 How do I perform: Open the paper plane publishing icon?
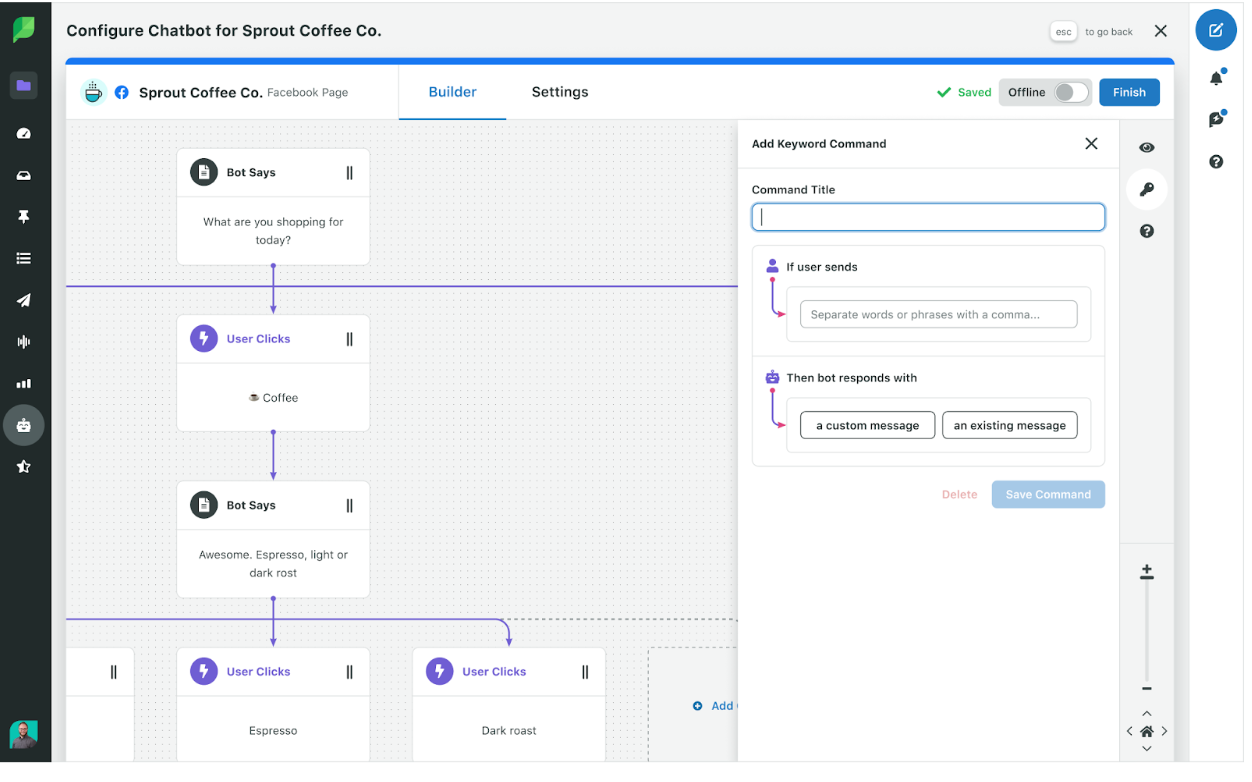point(24,300)
